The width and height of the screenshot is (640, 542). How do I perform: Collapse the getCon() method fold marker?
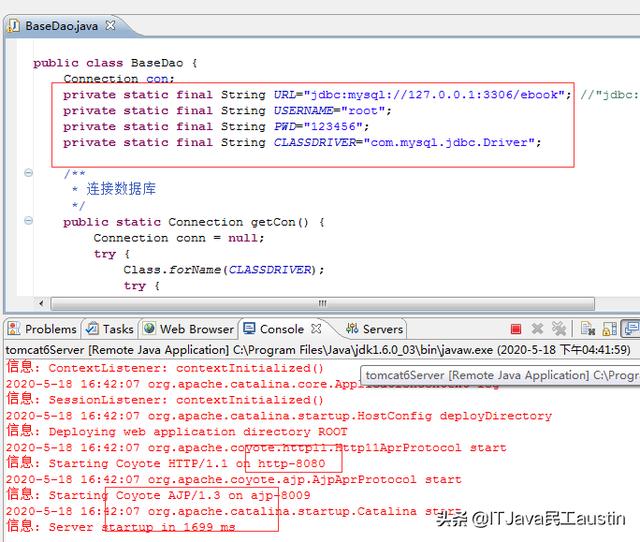pyautogui.click(x=28, y=221)
